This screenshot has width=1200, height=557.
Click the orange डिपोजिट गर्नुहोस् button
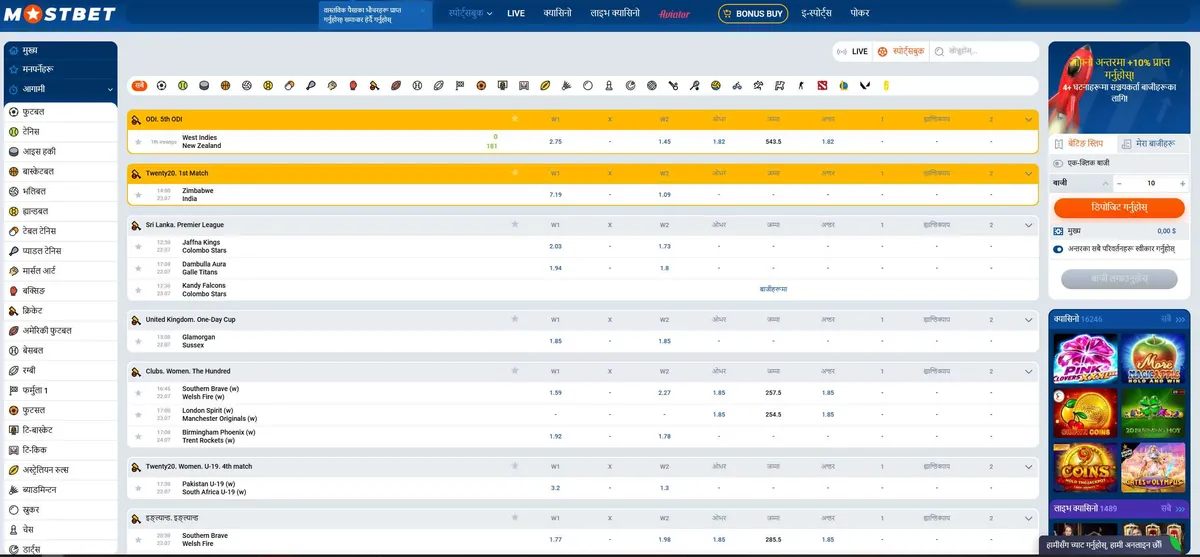1120,206
